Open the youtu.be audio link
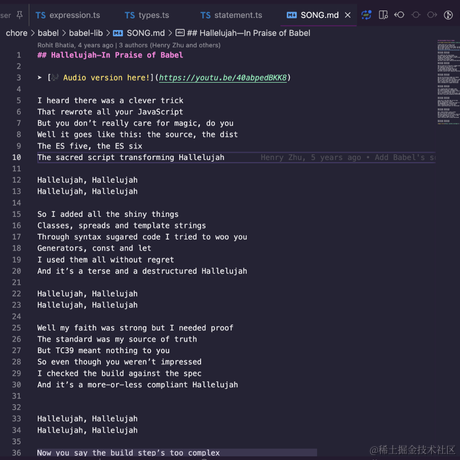This screenshot has width=460, height=460. point(223,78)
